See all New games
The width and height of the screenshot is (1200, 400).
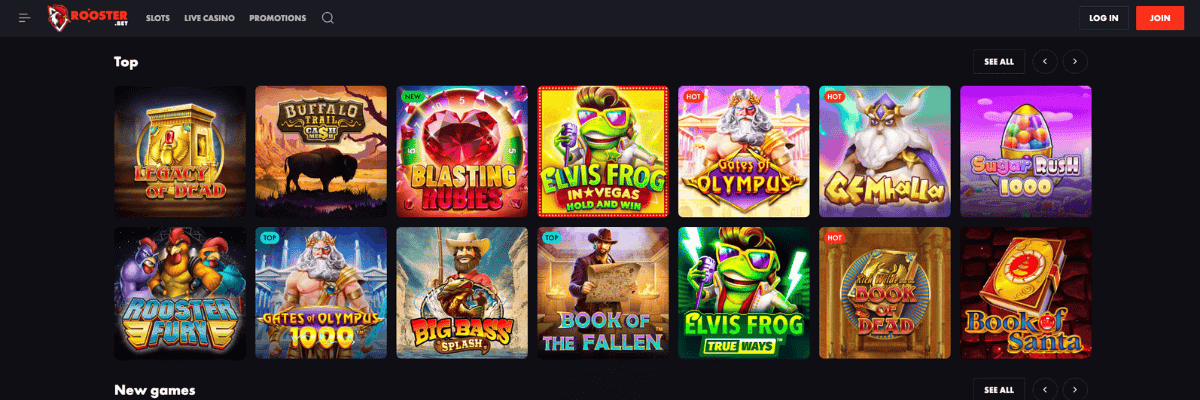coord(999,389)
